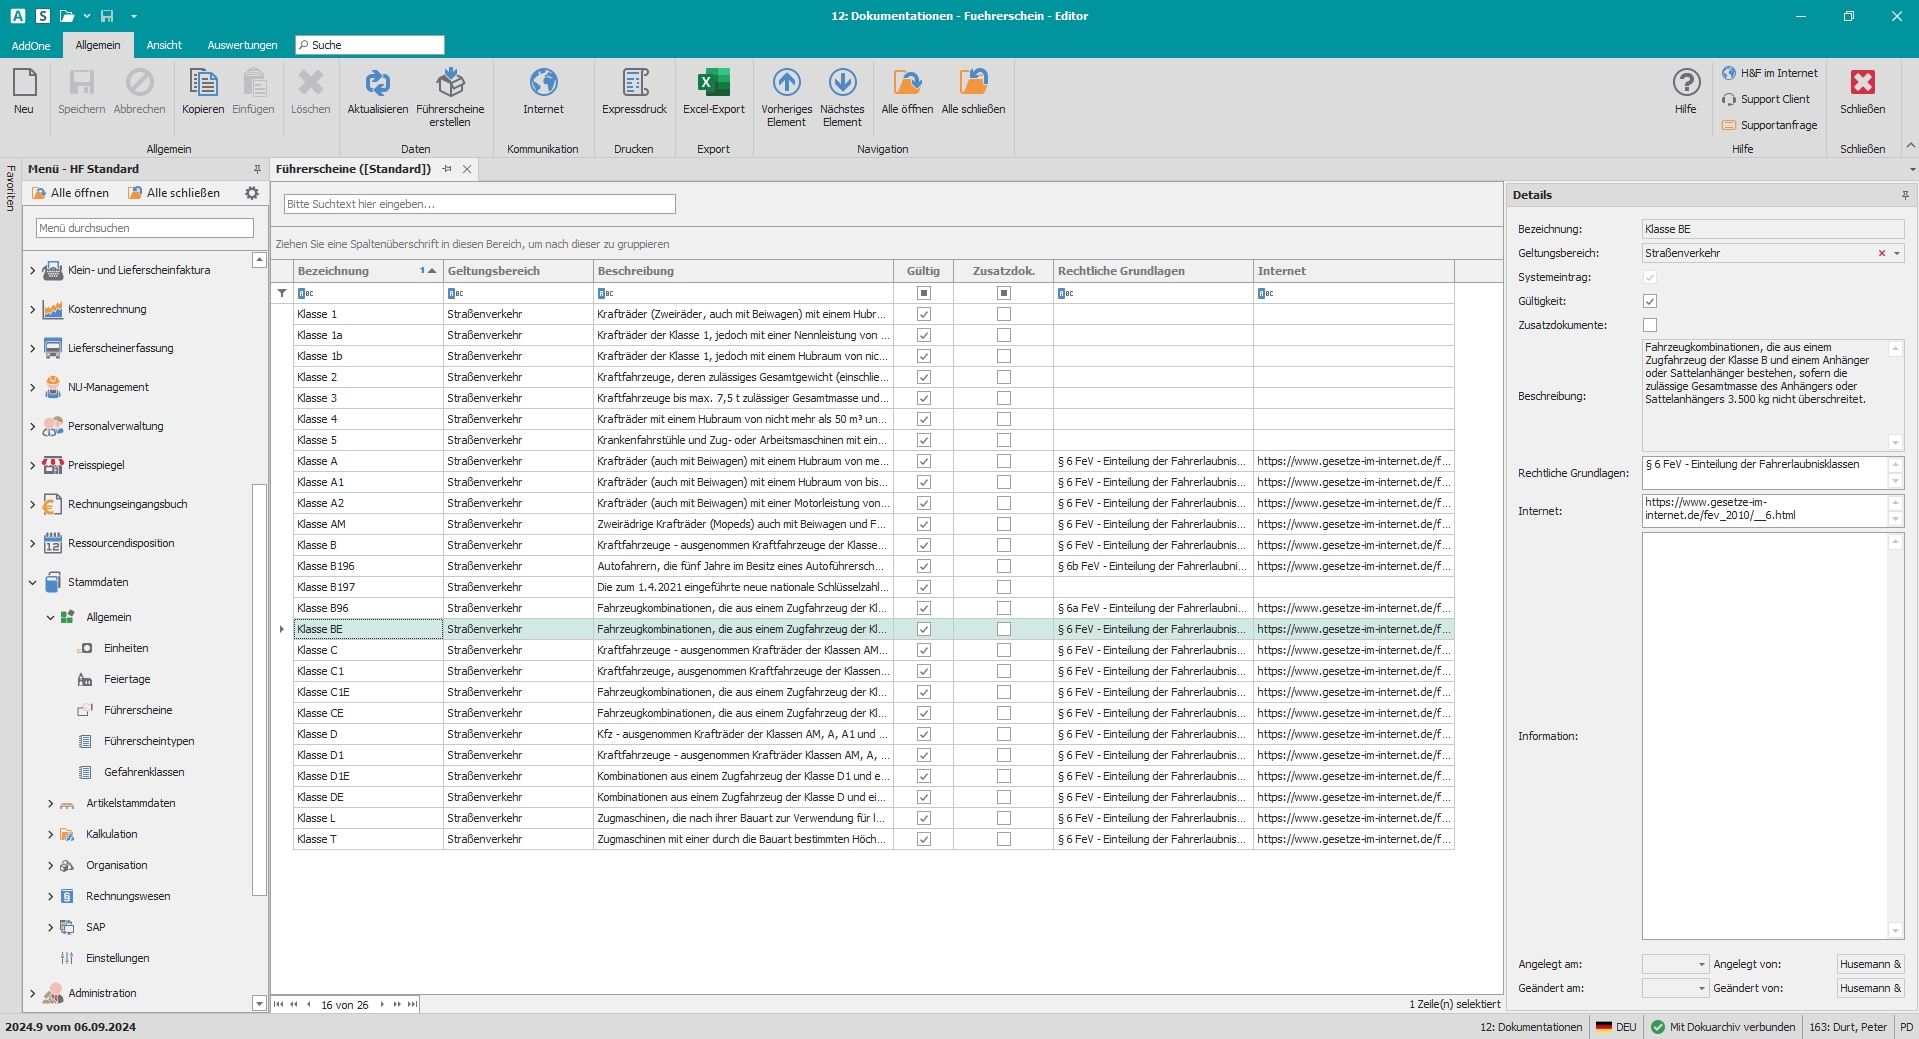The image size is (1919, 1039).
Task: Click the Expressdruck print icon
Action: (x=634, y=83)
